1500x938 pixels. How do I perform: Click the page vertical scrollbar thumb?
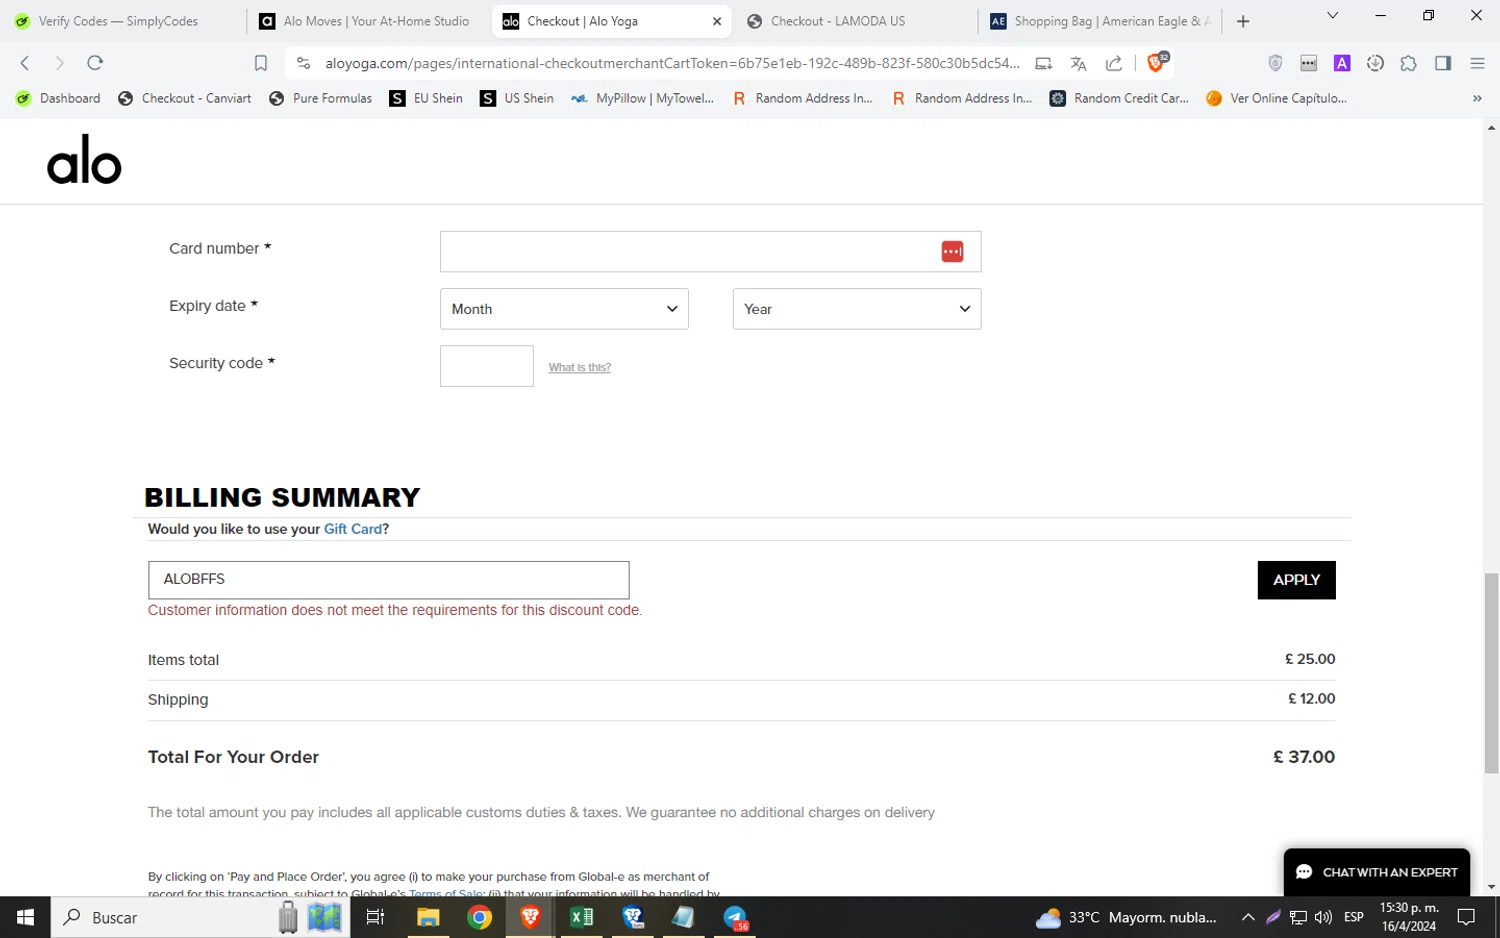pos(1491,673)
